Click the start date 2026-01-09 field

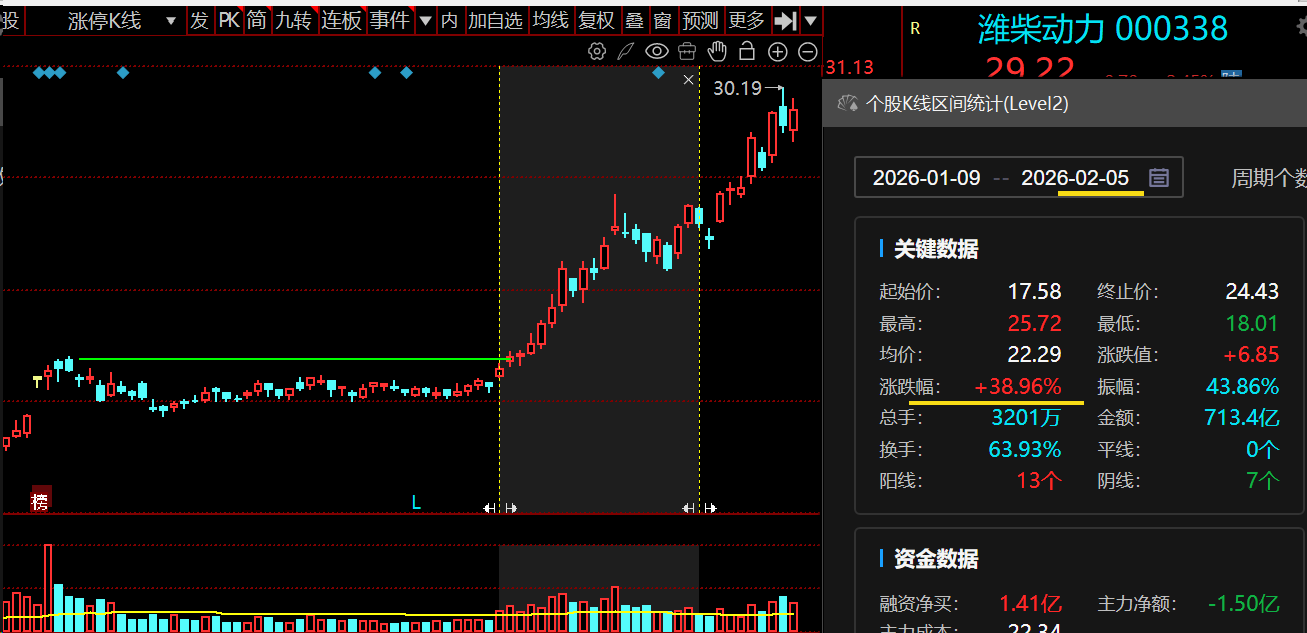(x=926, y=178)
